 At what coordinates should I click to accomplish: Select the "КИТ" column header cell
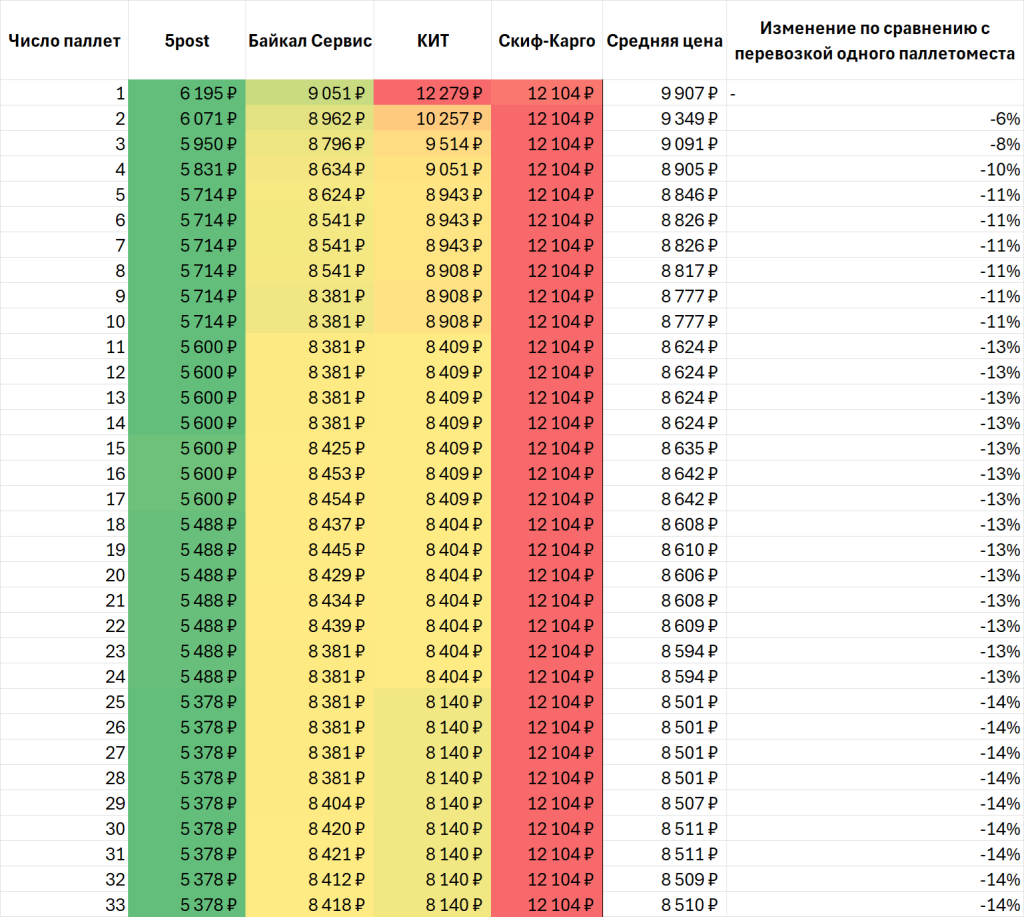[x=432, y=42]
